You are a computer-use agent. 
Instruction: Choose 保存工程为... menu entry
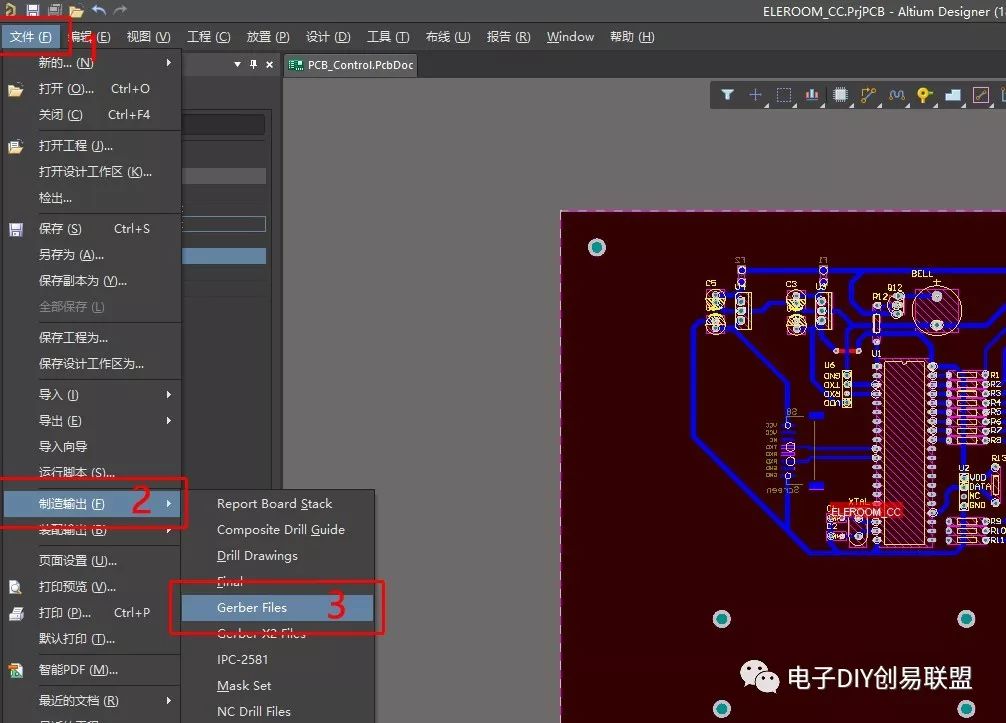pyautogui.click(x=92, y=337)
